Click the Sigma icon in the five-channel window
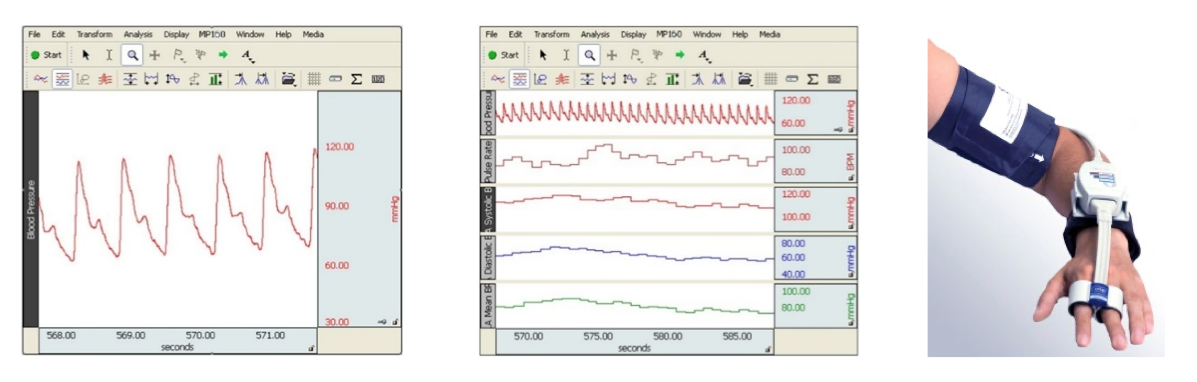Image resolution: width=1197 pixels, height=382 pixels. [813, 79]
